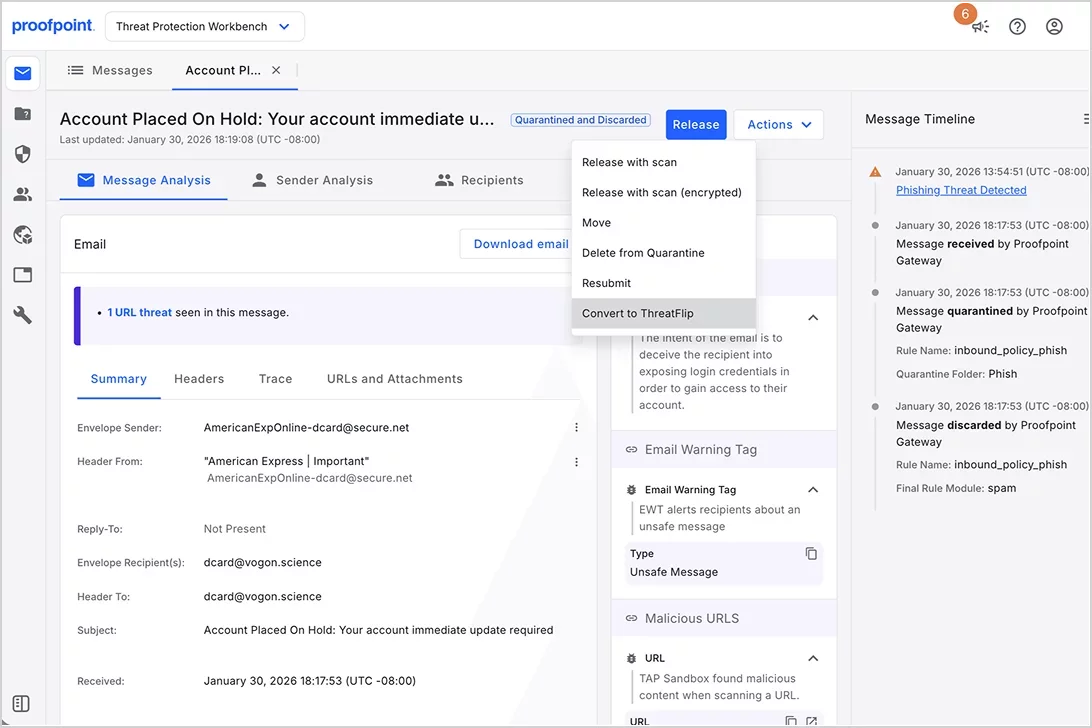Open Threat Protection Workbench dropdown
This screenshot has width=1092, height=728.
point(205,26)
